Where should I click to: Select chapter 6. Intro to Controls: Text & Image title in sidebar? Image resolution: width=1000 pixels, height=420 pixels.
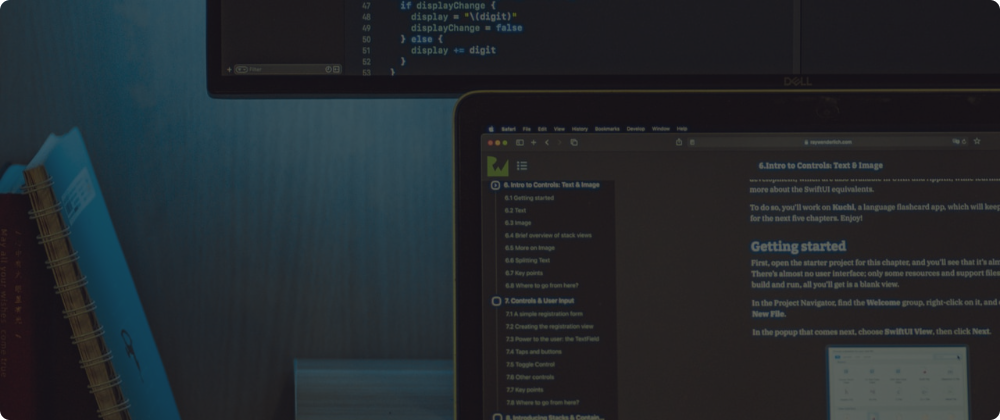[x=552, y=185]
